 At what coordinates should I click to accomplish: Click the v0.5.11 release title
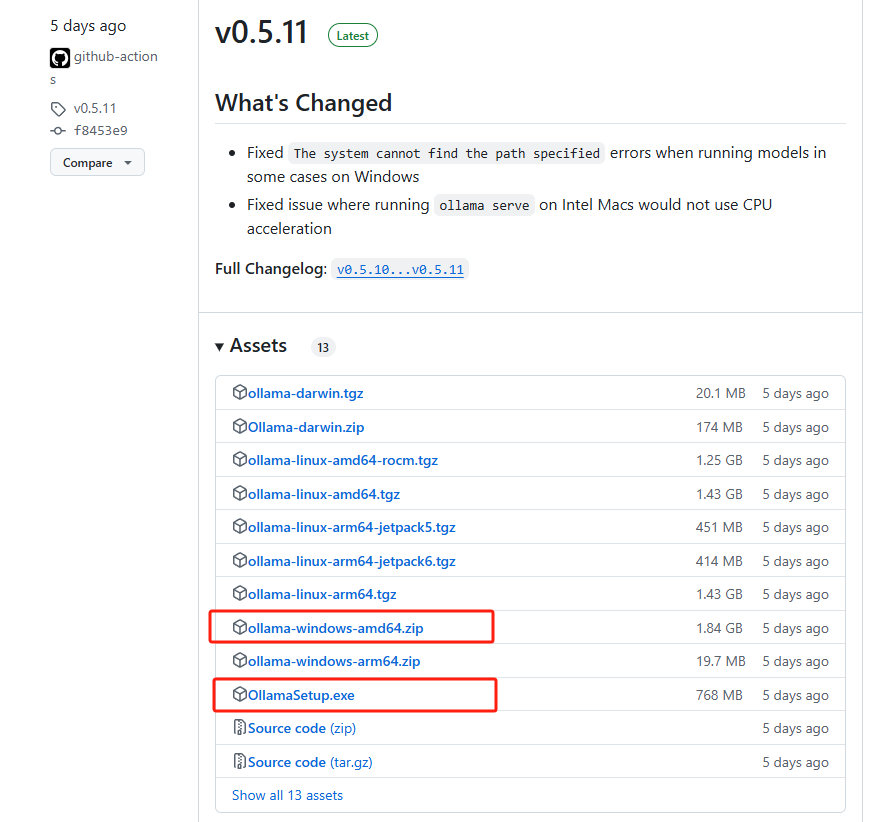261,32
